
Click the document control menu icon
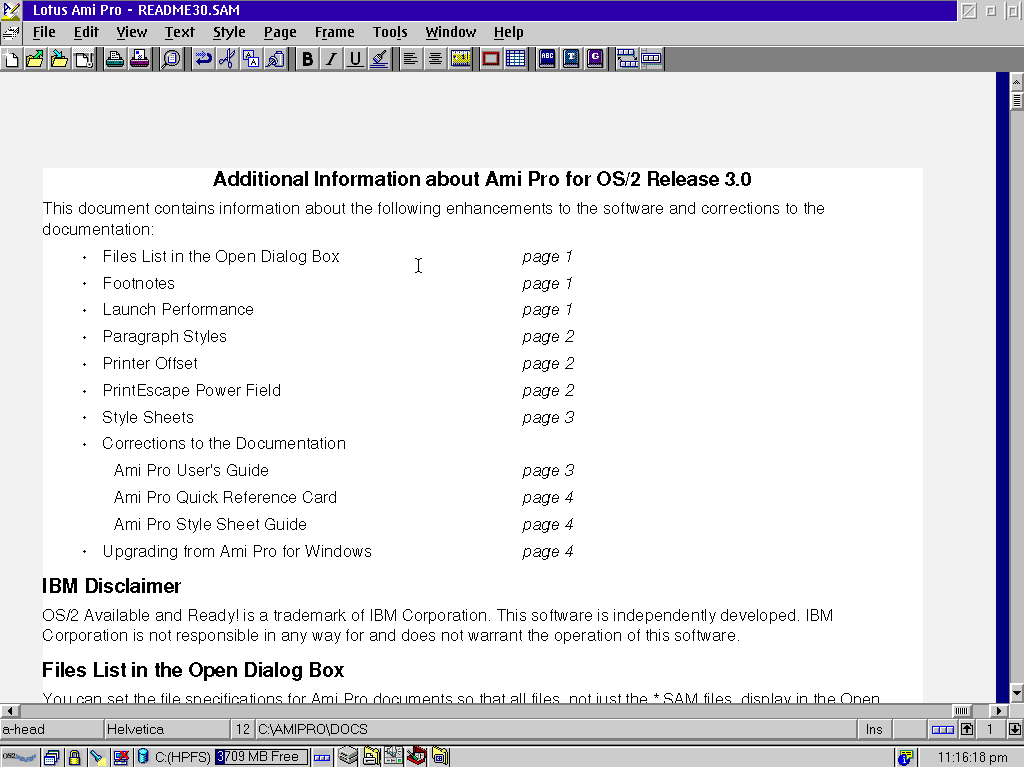point(10,32)
